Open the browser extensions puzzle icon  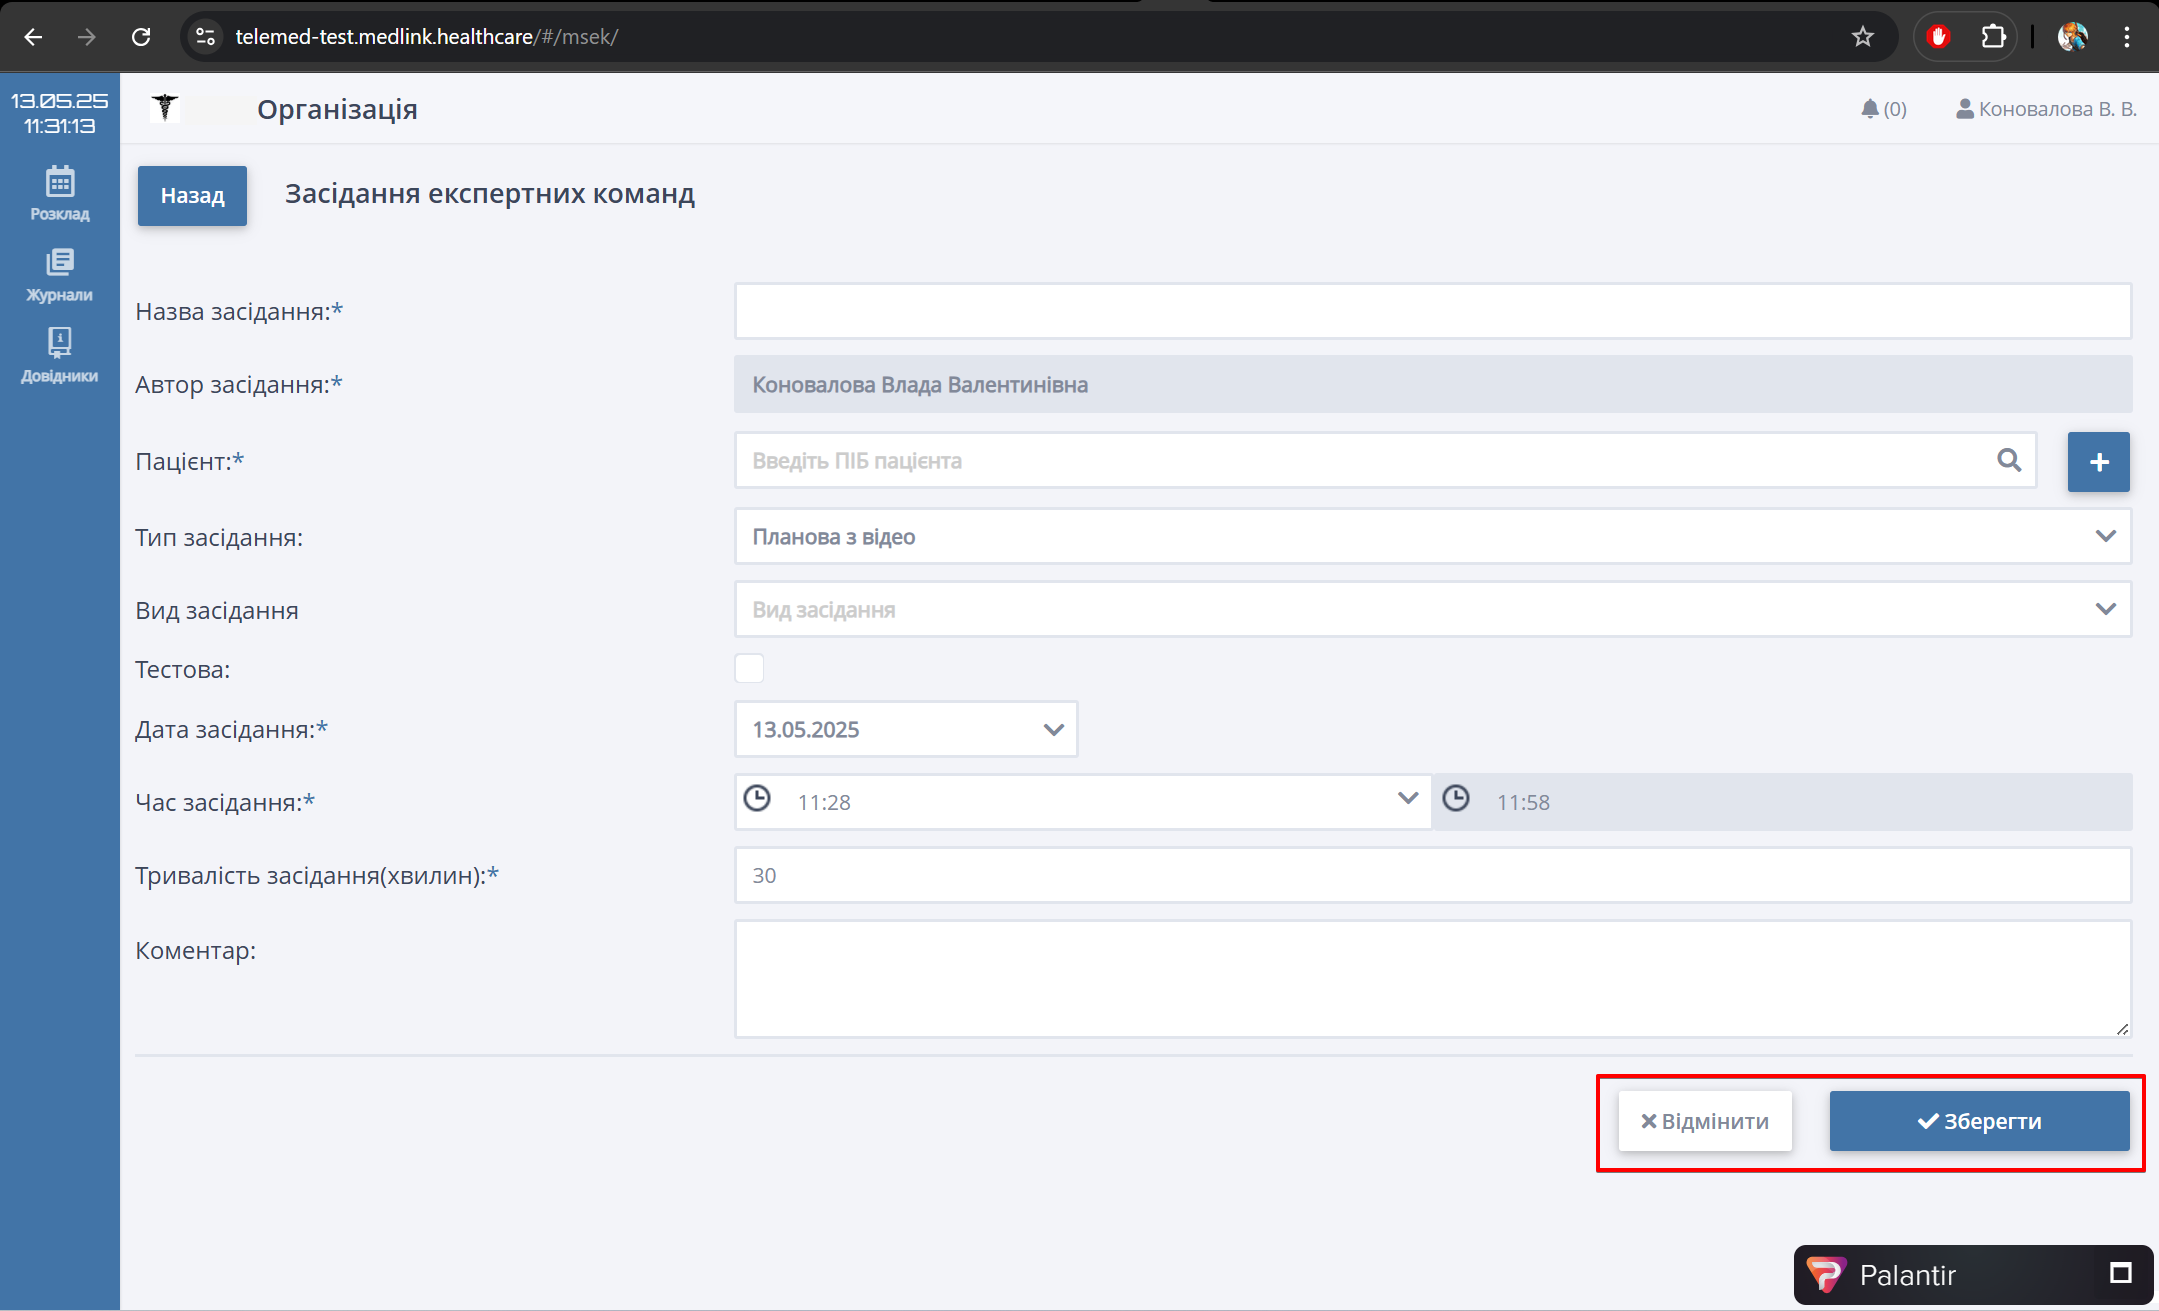[1992, 37]
